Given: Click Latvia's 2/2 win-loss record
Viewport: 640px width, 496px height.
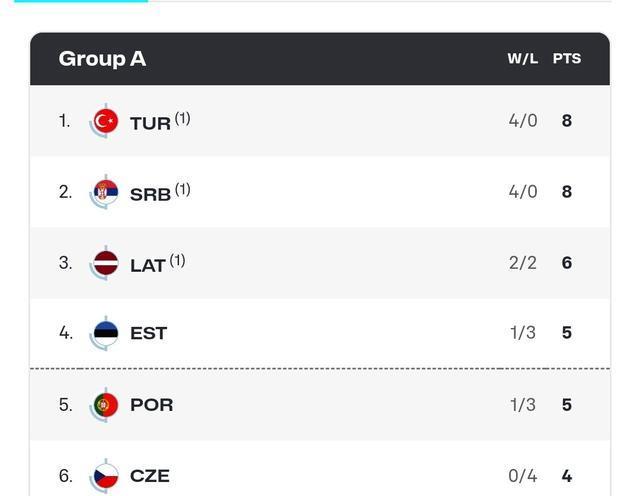Looking at the screenshot, I should pos(522,263).
